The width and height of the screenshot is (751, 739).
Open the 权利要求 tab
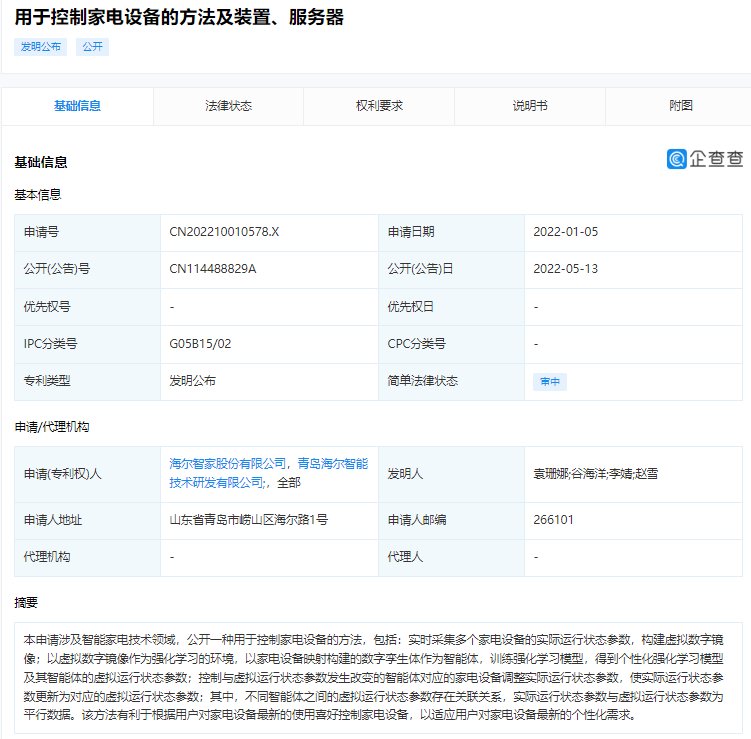coord(379,106)
